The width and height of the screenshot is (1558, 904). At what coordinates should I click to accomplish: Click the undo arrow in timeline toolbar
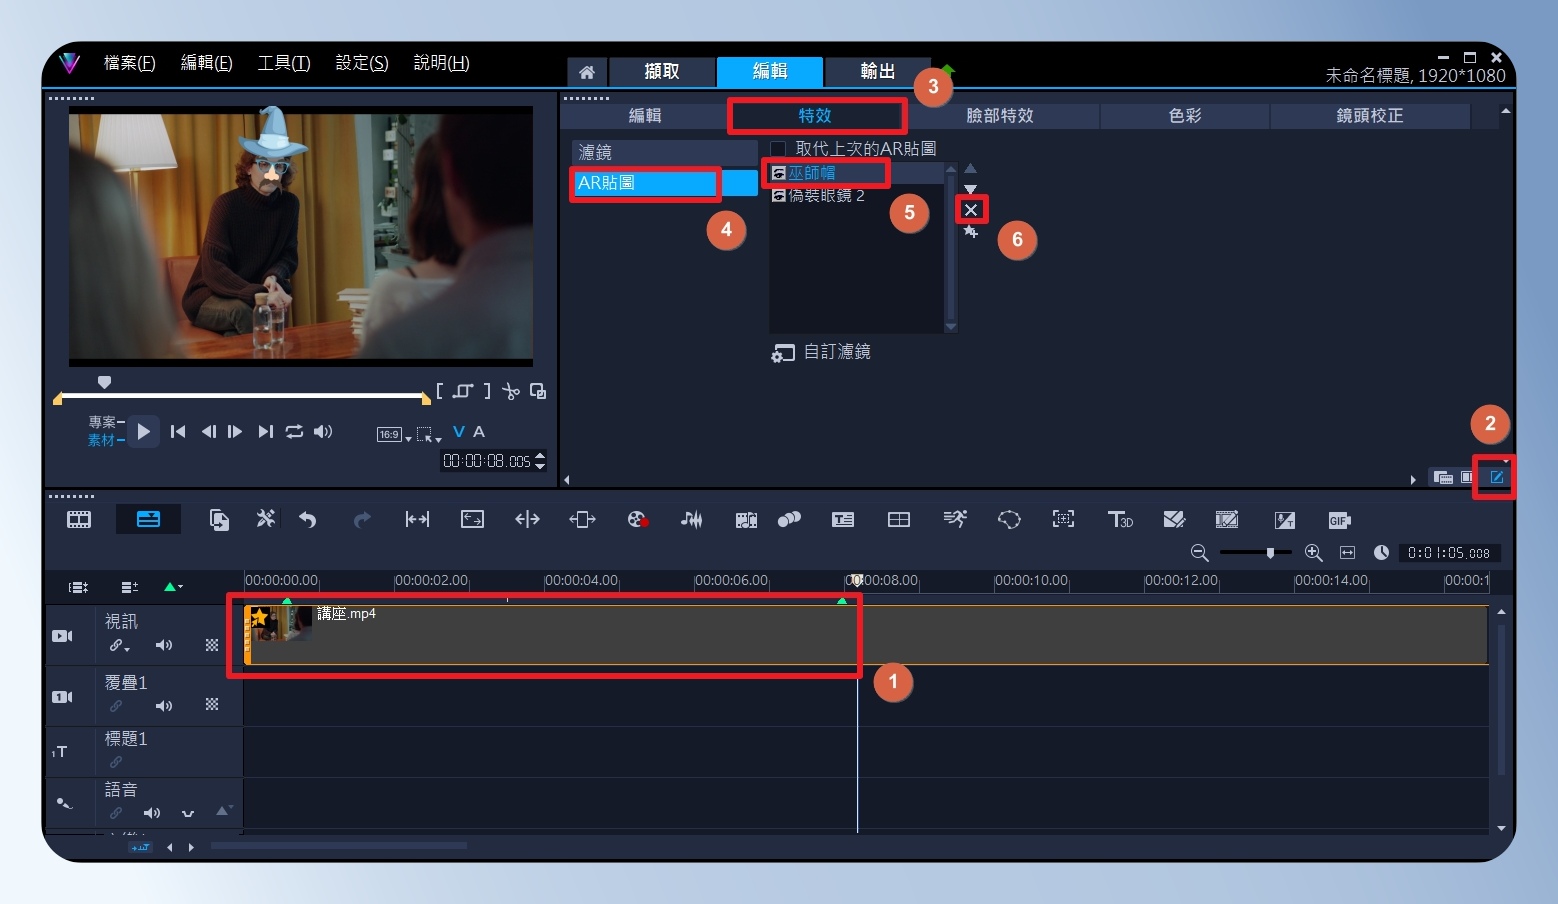[x=307, y=519]
